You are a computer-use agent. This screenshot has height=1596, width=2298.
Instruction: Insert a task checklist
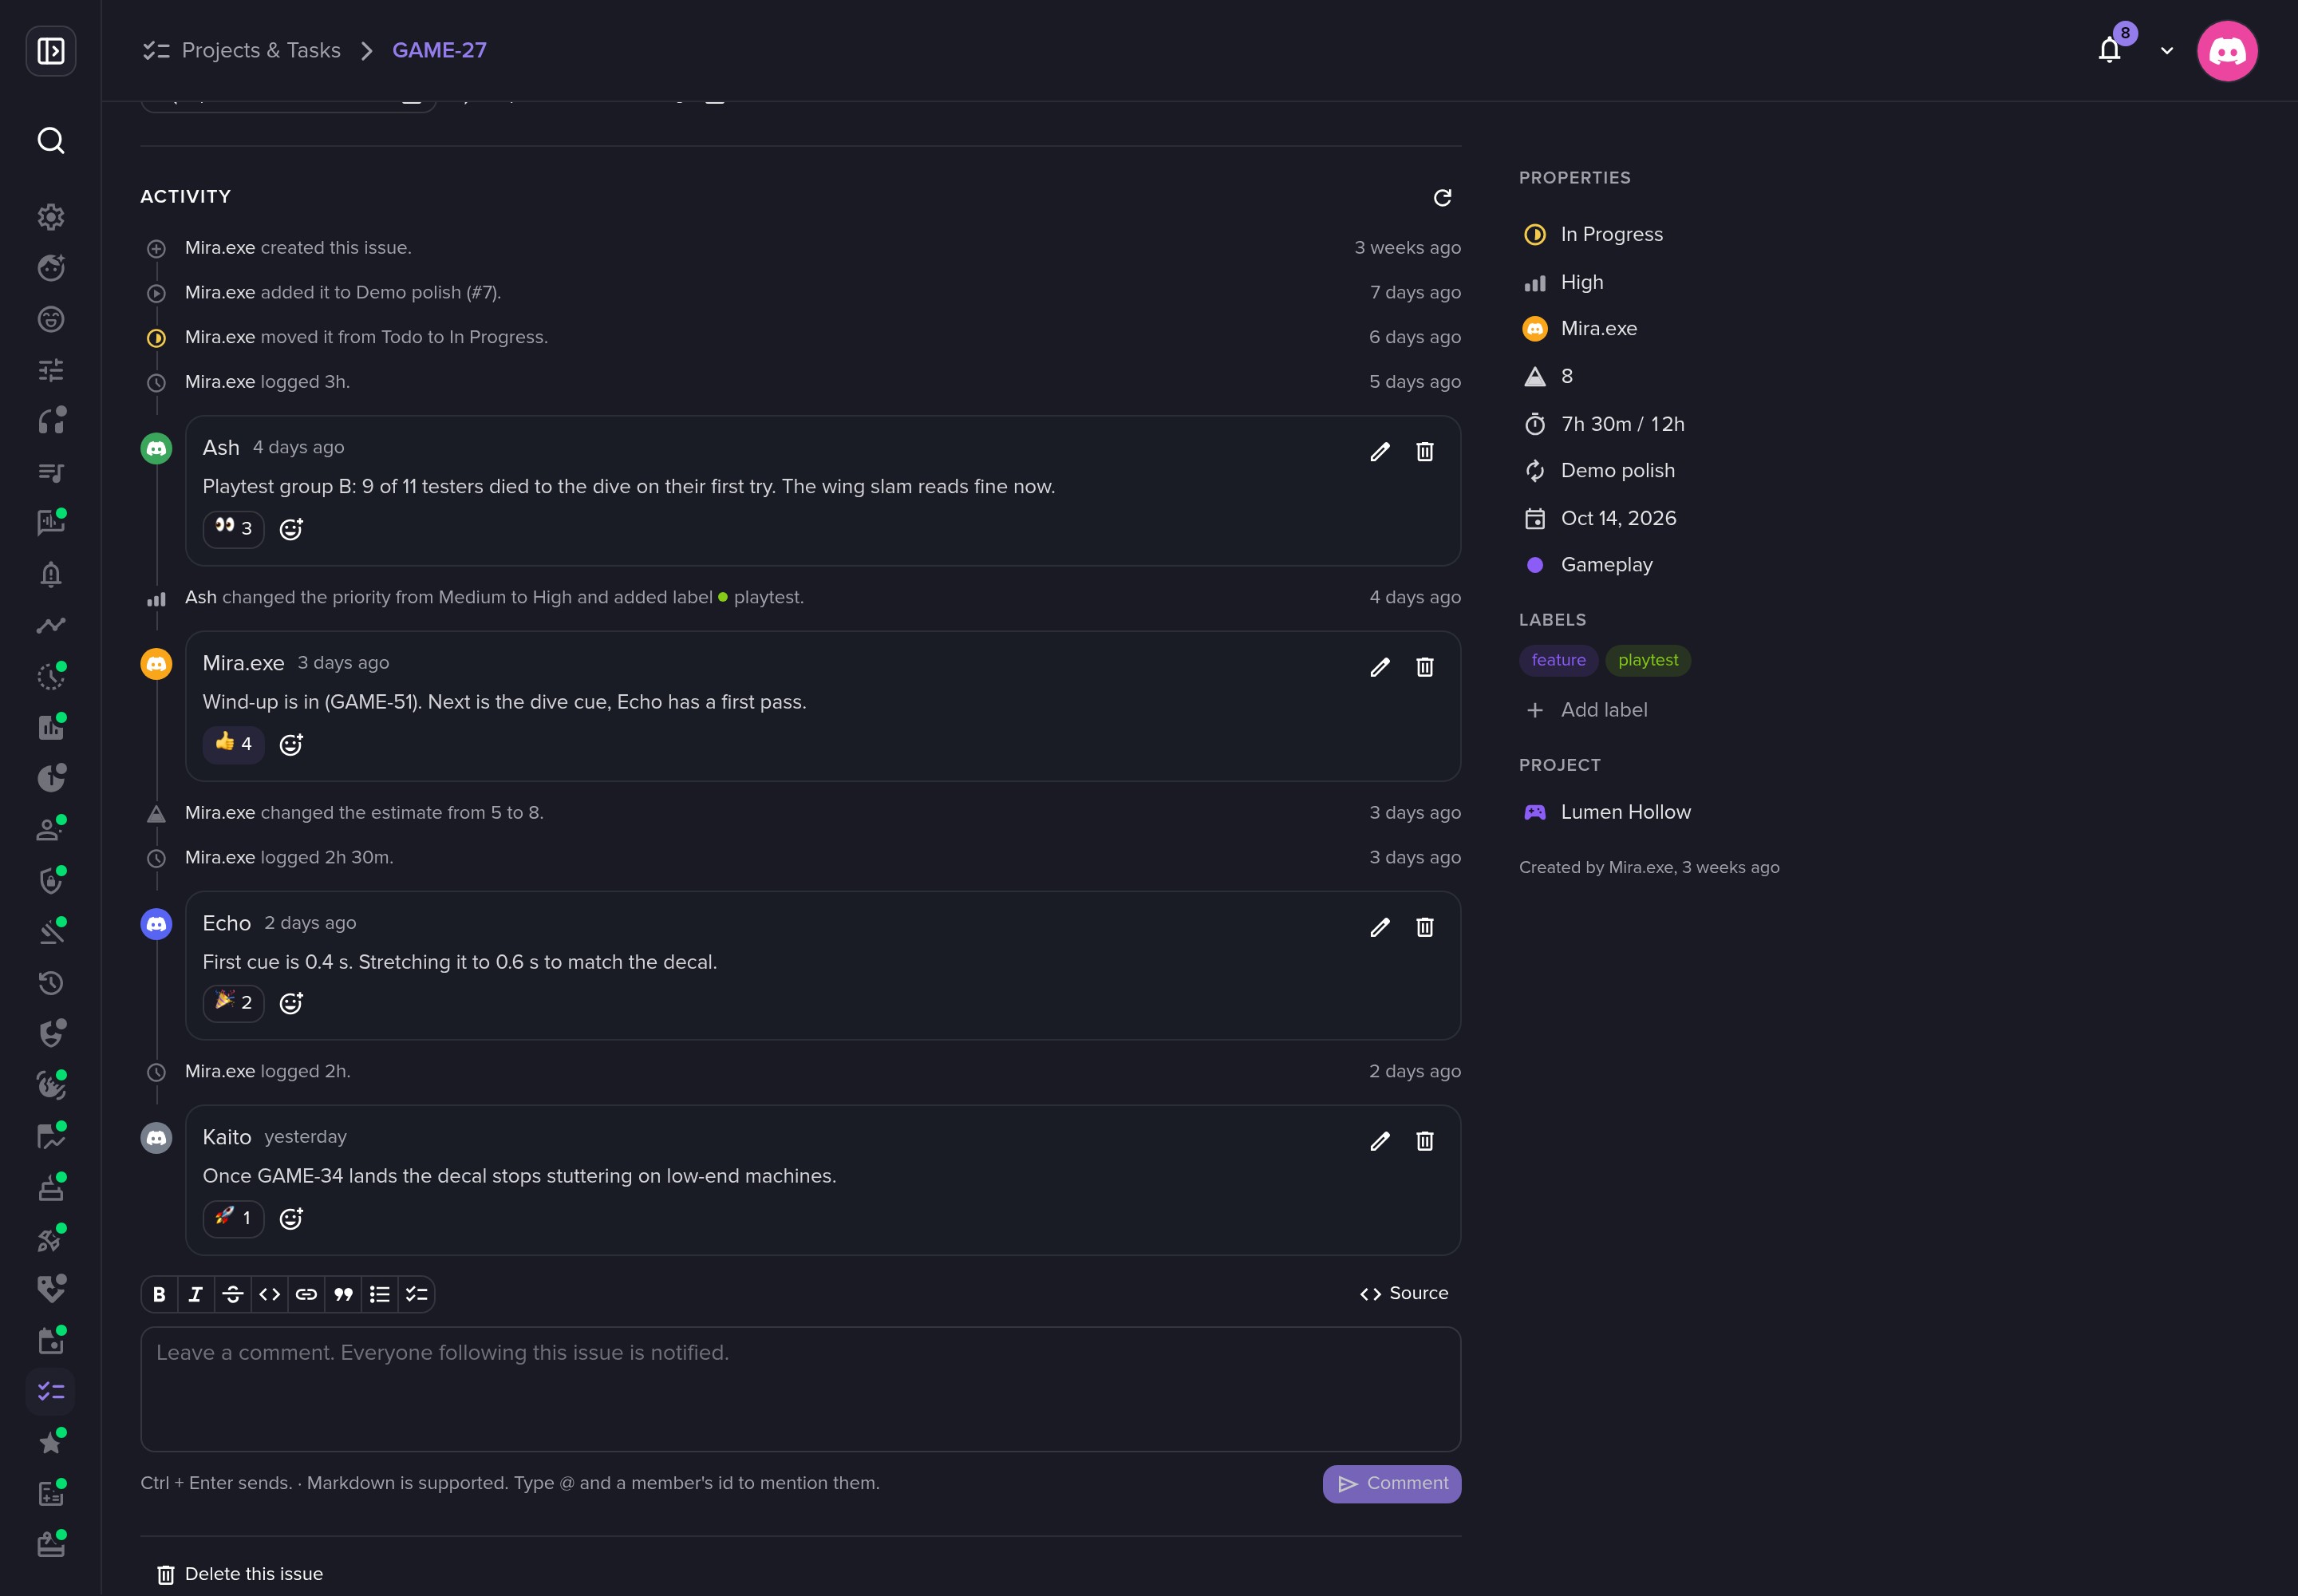tap(417, 1294)
